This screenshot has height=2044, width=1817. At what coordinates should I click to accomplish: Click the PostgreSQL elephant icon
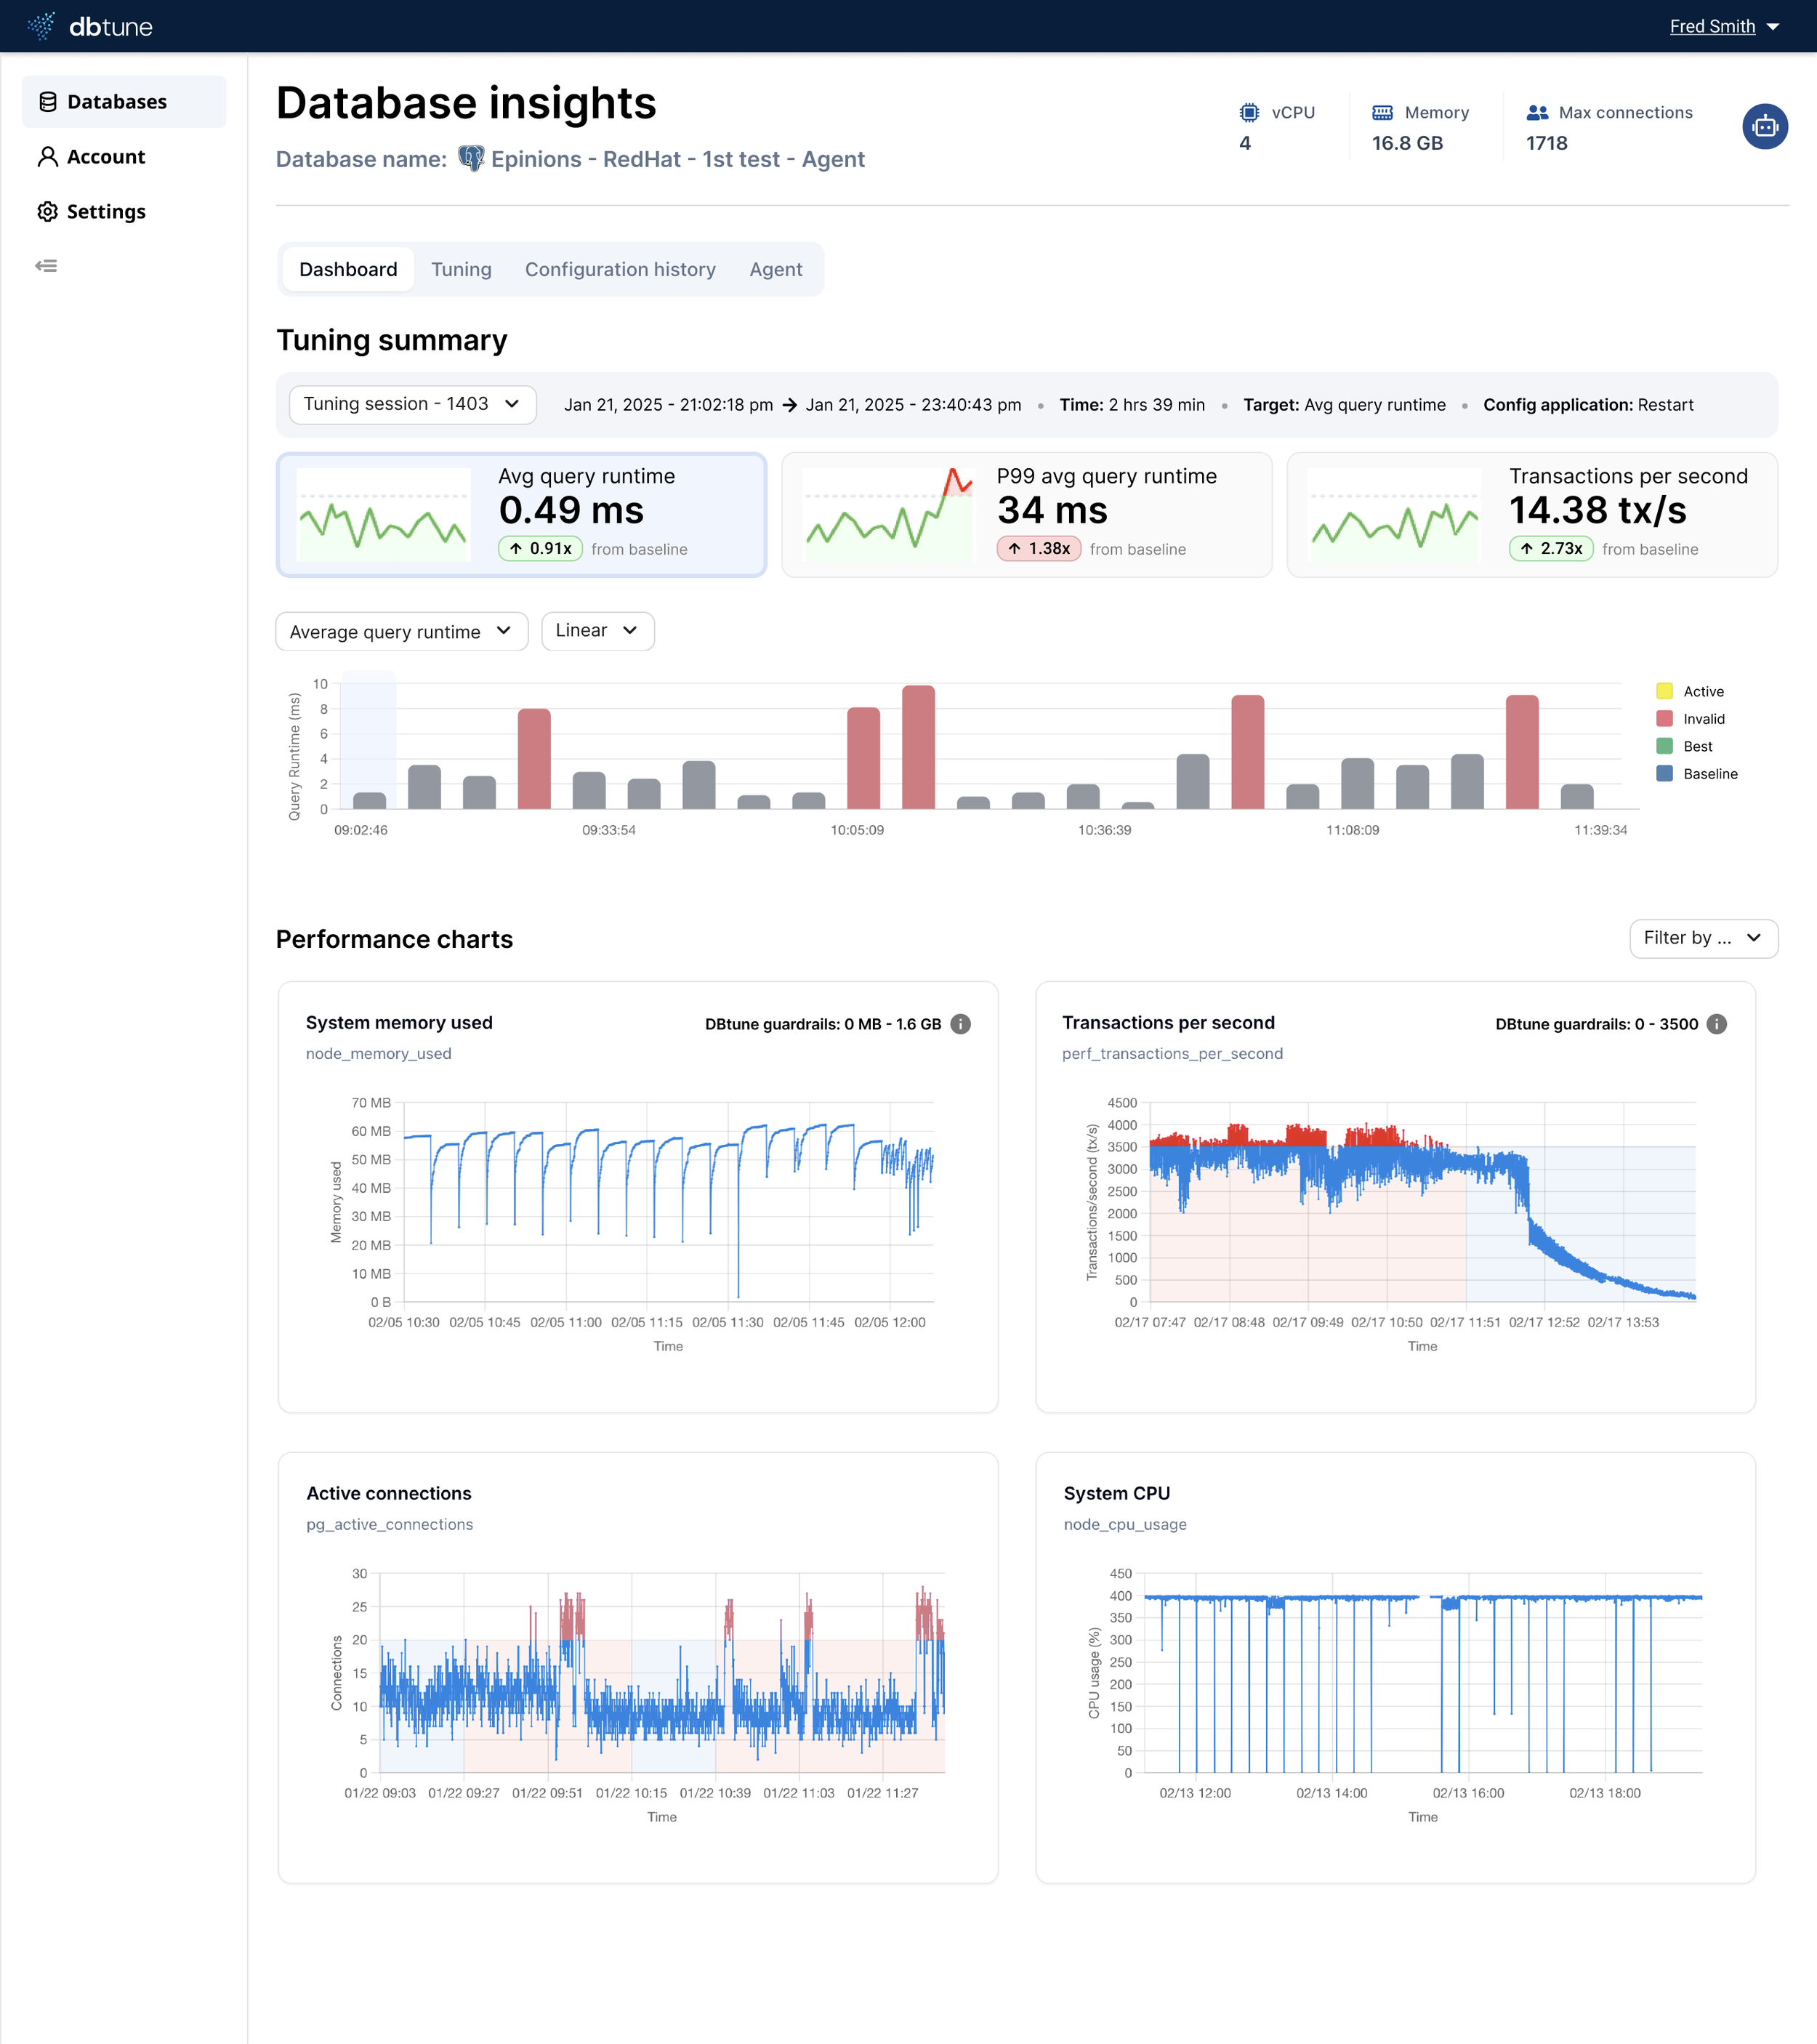click(471, 159)
